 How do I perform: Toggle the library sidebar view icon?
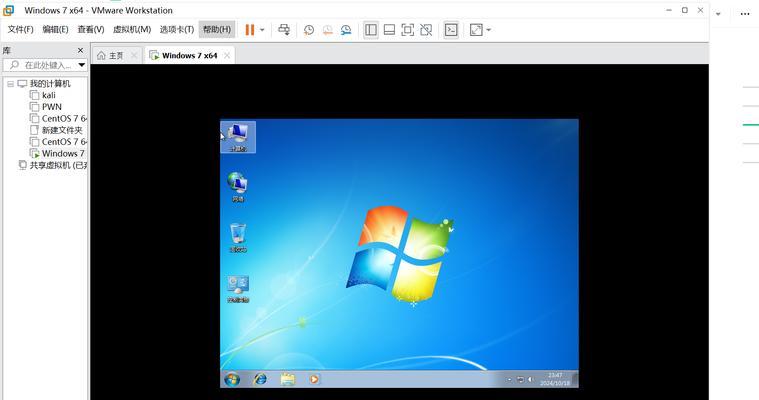tap(371, 30)
